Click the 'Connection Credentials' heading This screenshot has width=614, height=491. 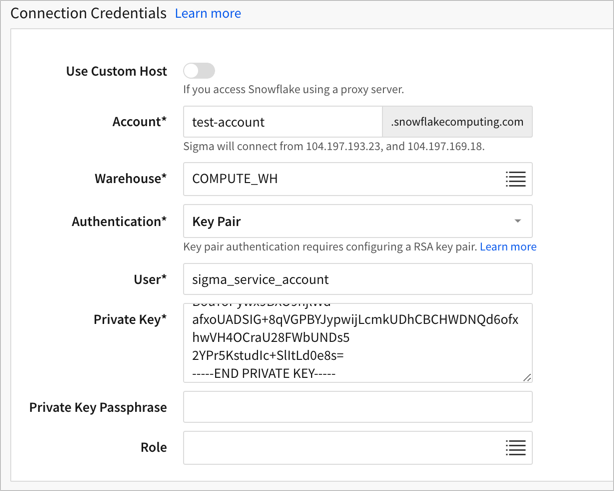point(88,13)
